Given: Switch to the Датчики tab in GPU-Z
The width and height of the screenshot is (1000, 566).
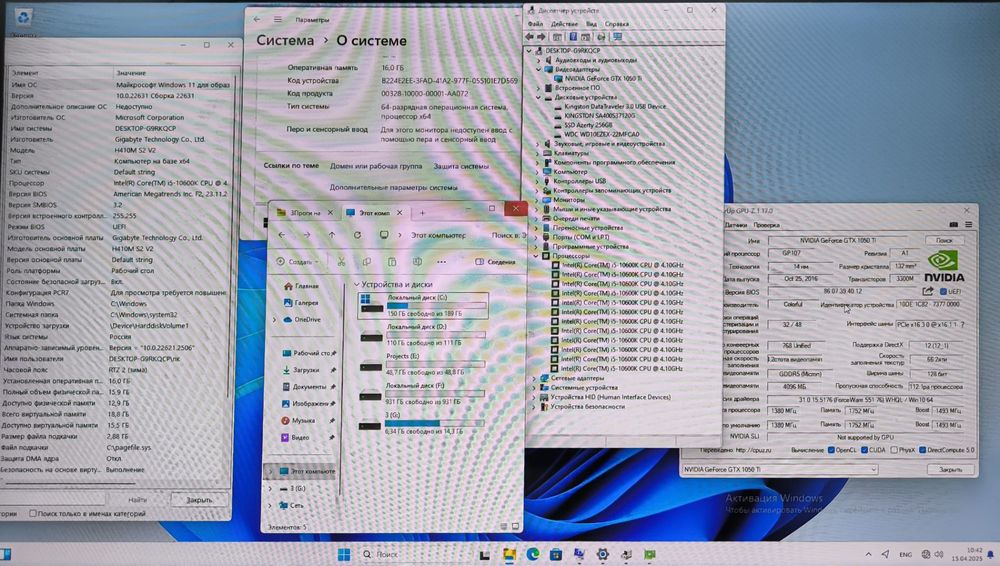Looking at the screenshot, I should coord(736,225).
